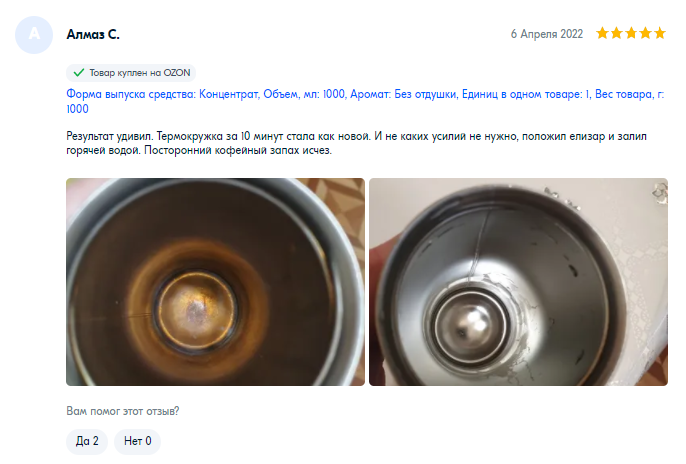This screenshot has width=686, height=464.
Task: Click the review date 6 Апреля 2022
Action: [x=546, y=34]
